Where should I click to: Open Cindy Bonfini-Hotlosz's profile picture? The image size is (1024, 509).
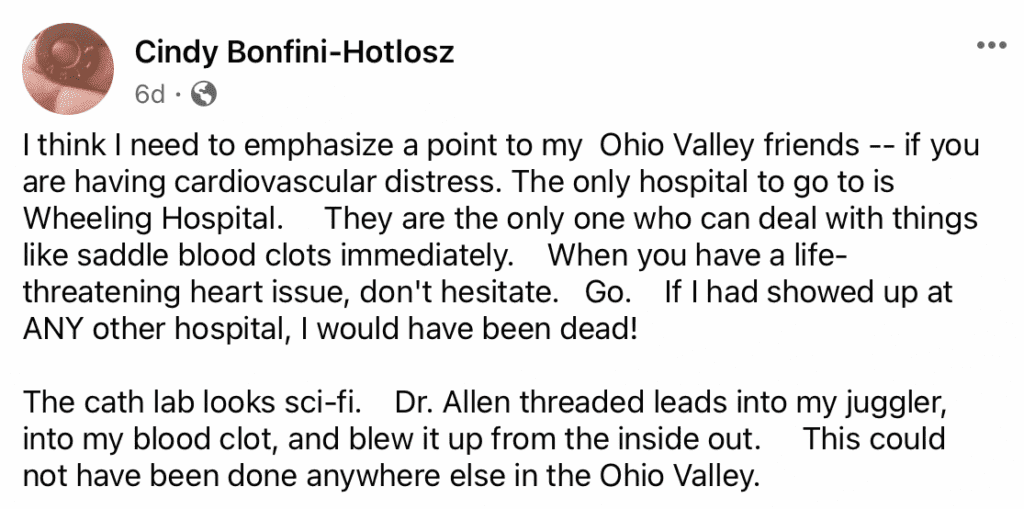click(68, 69)
